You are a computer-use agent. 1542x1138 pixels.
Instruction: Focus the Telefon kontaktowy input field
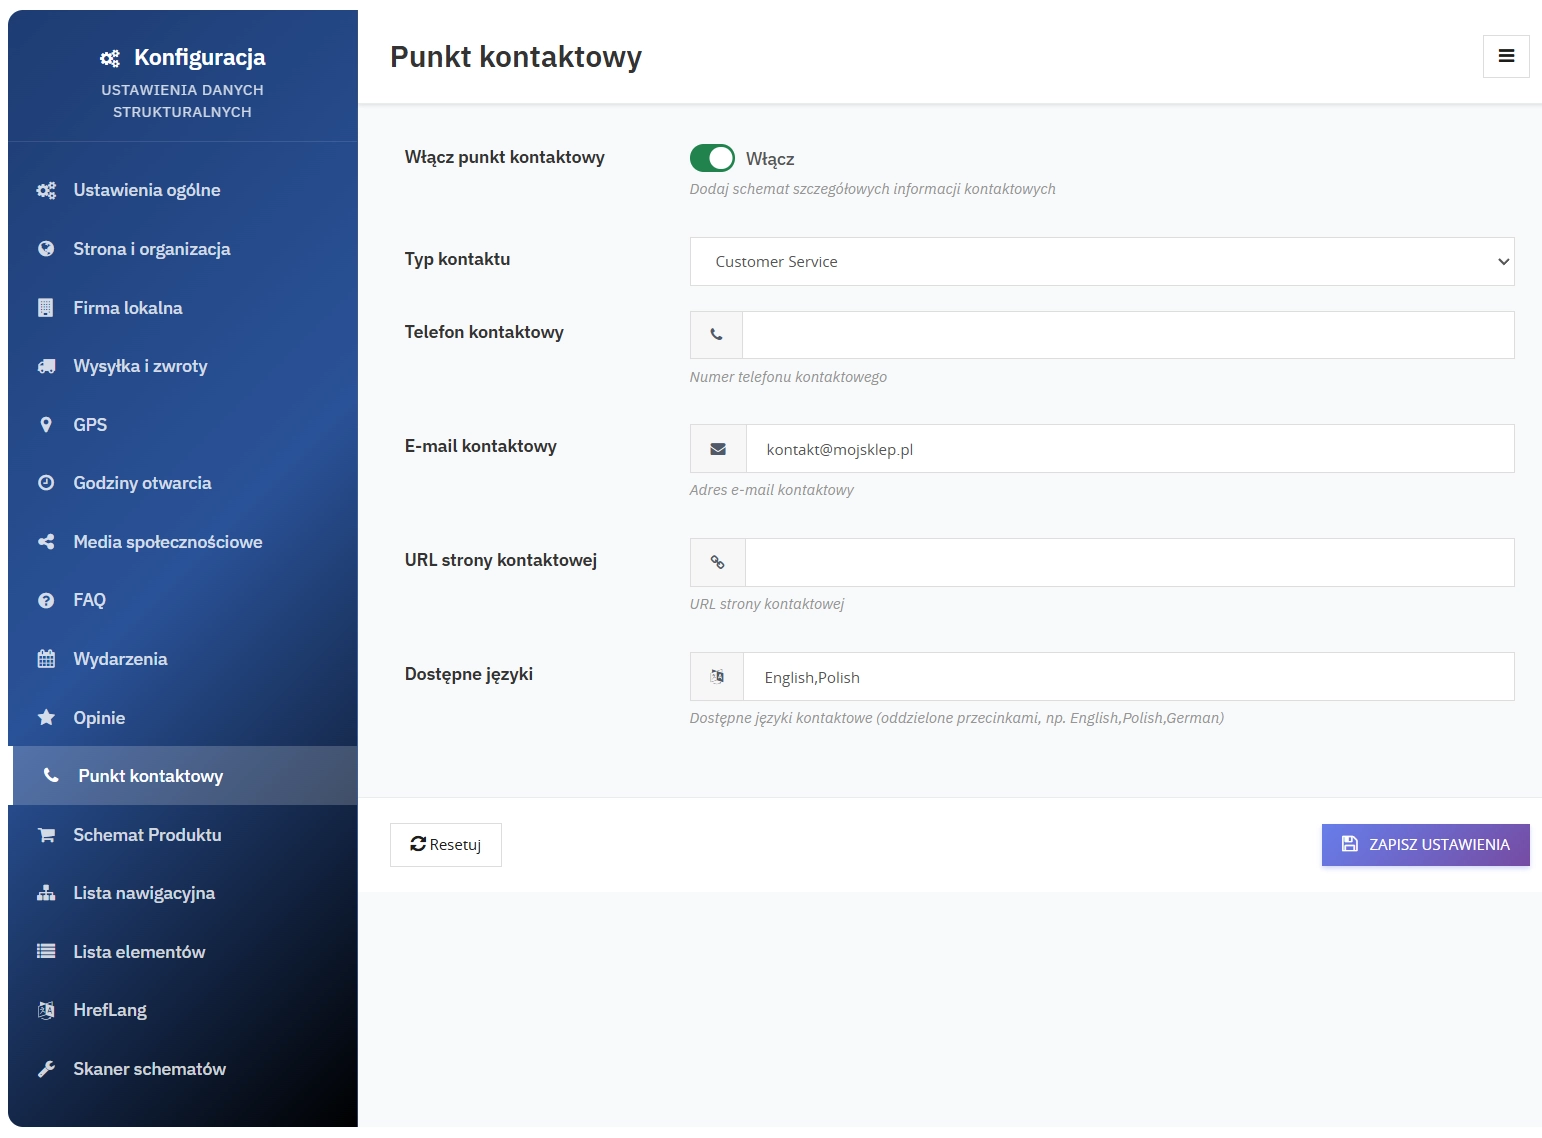[x=1127, y=335]
